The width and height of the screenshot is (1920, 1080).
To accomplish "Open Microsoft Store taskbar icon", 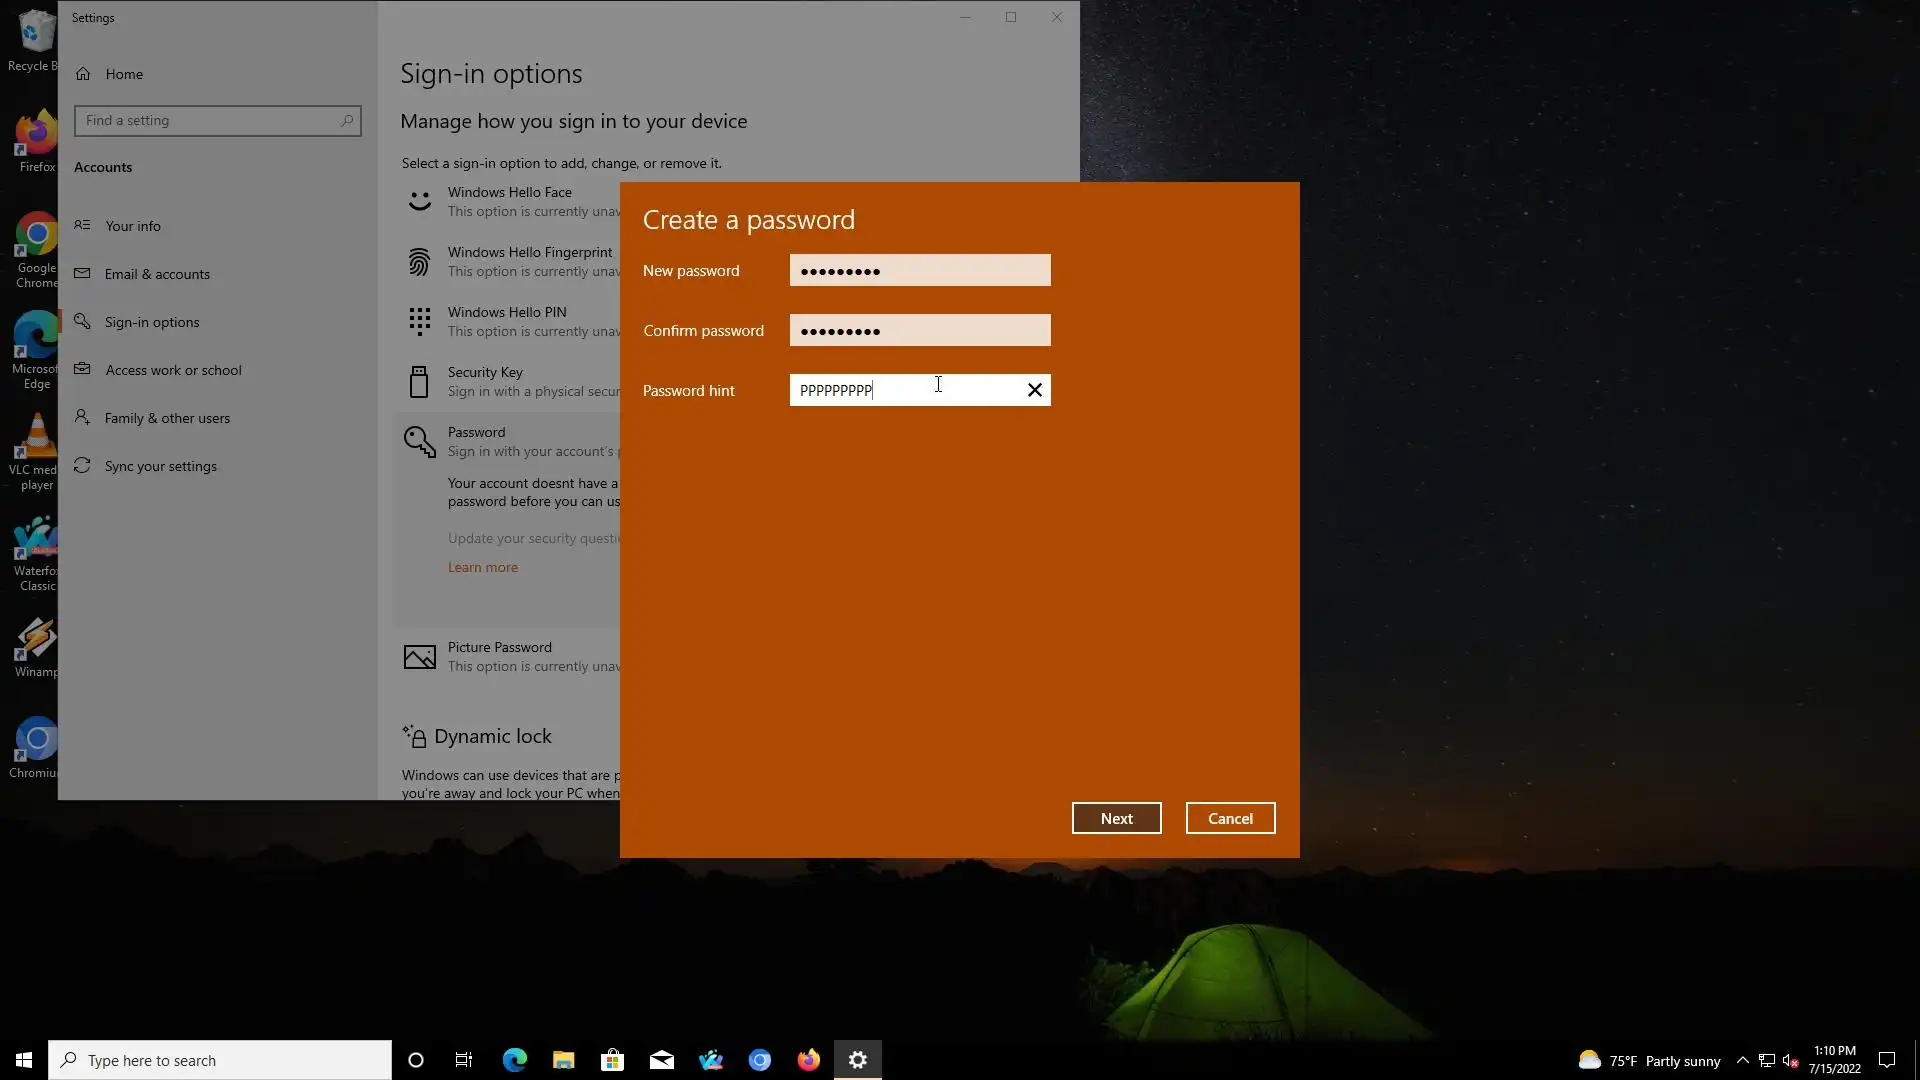I will (612, 1060).
